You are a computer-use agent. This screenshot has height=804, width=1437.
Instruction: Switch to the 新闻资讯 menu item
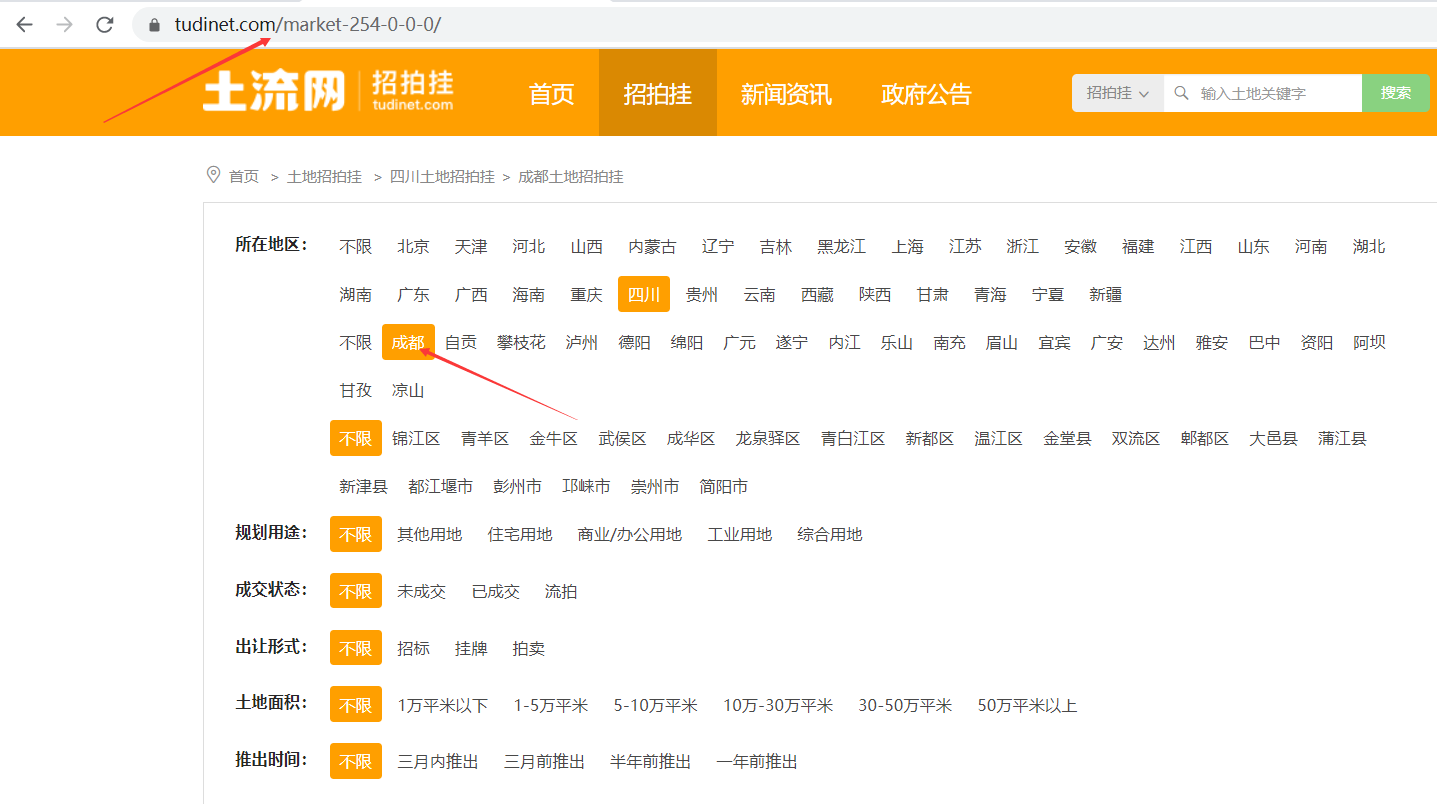click(x=786, y=92)
